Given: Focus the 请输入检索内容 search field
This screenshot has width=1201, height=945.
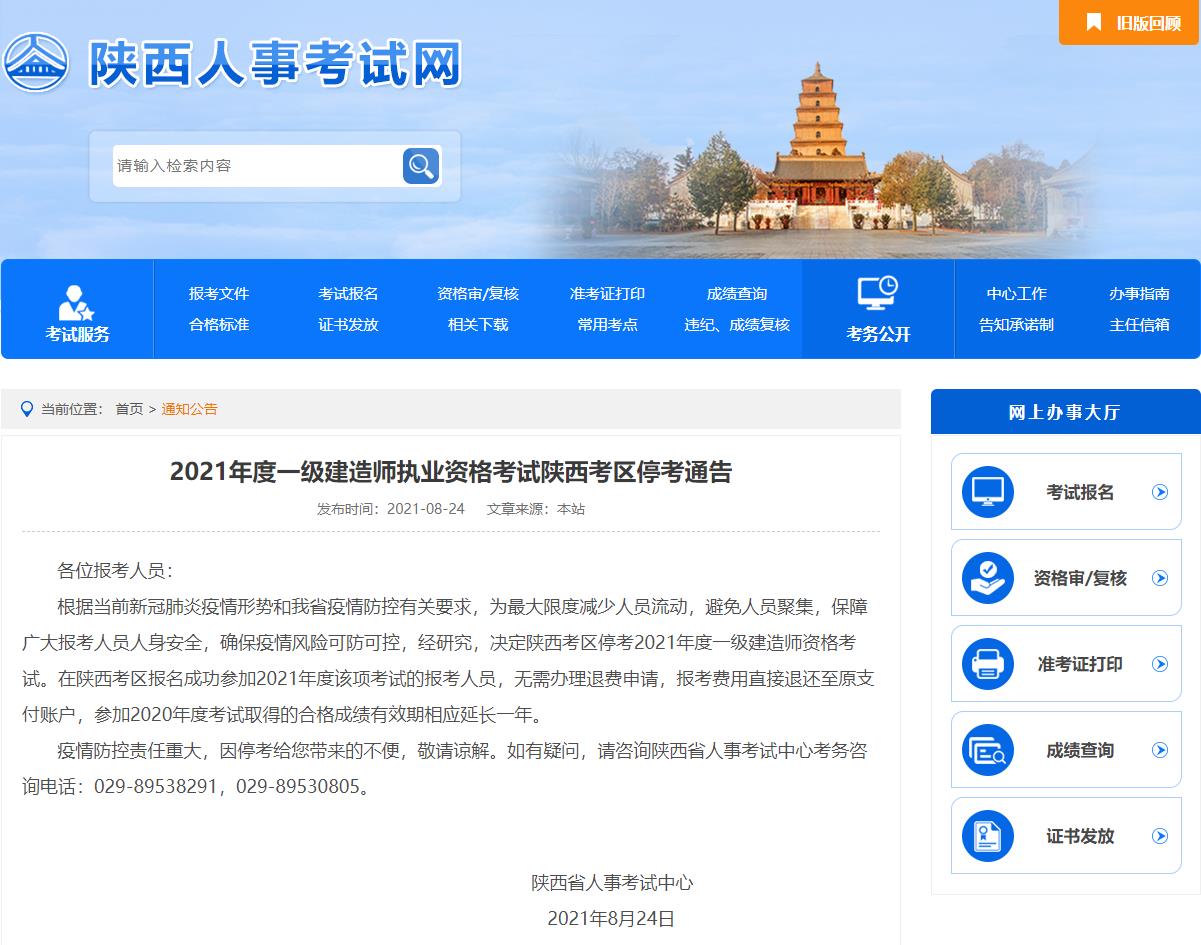Looking at the screenshot, I should point(256,166).
